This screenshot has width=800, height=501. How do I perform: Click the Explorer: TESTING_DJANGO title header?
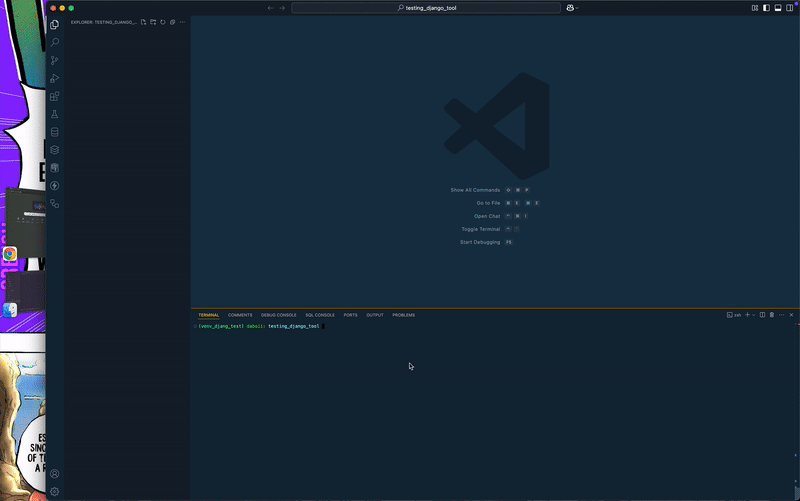104,22
